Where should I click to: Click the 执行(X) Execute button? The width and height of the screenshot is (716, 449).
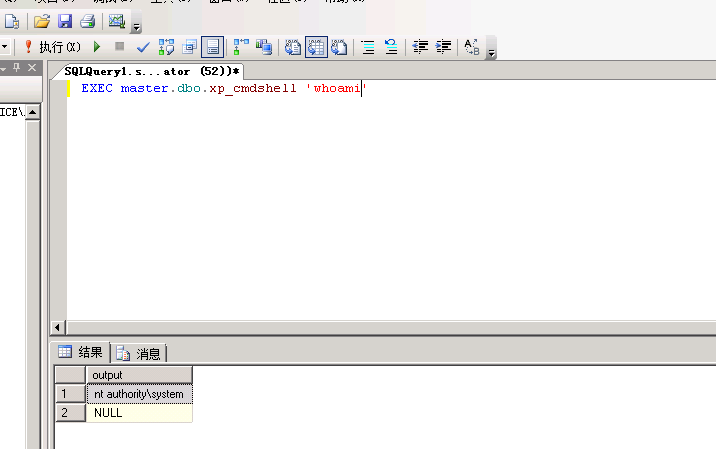coord(53,47)
